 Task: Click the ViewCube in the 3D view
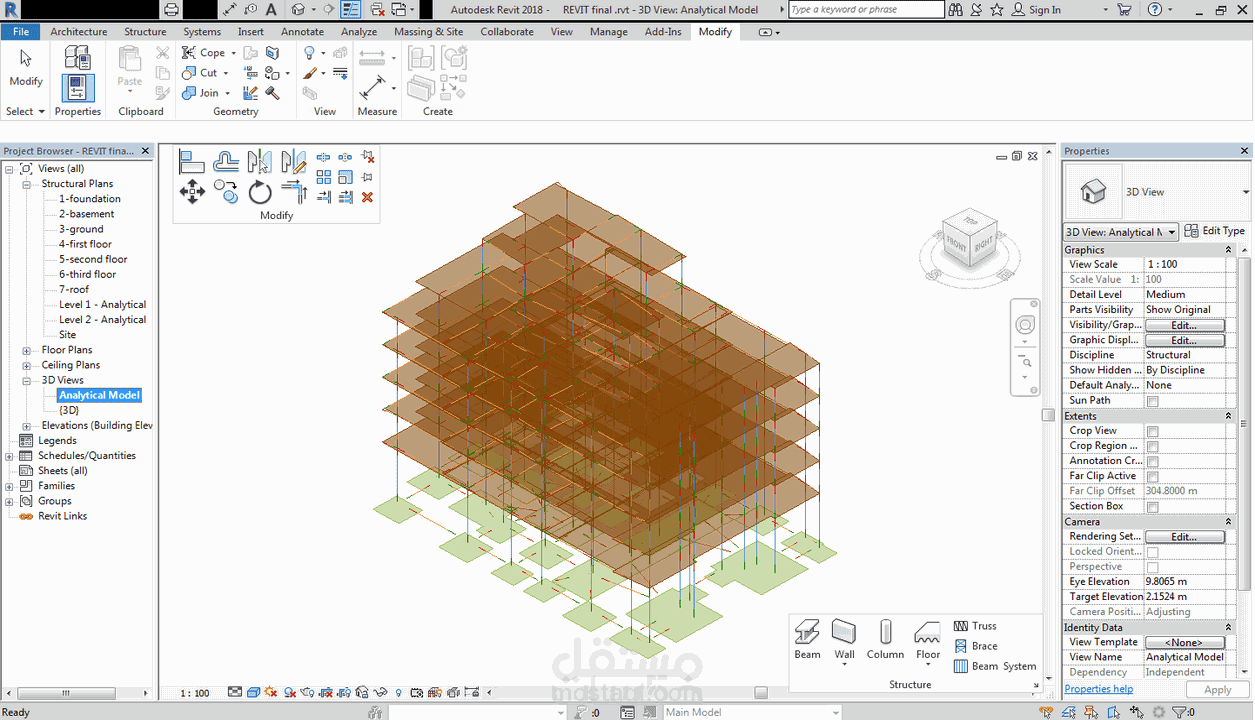(x=968, y=240)
